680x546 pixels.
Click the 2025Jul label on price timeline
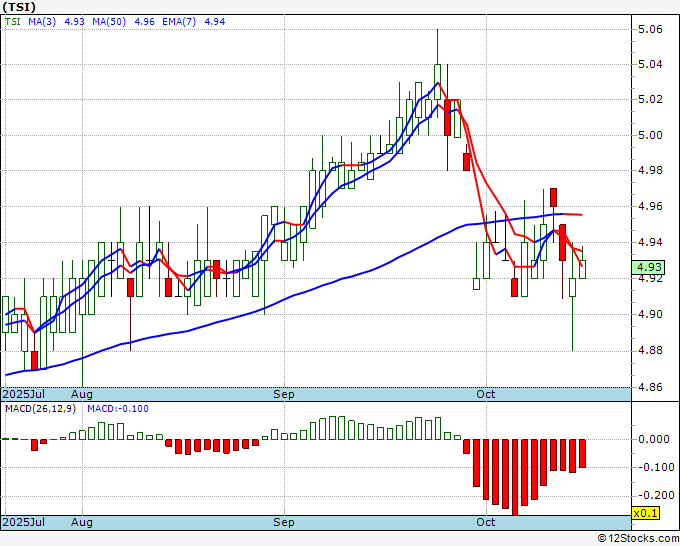[x=24, y=394]
